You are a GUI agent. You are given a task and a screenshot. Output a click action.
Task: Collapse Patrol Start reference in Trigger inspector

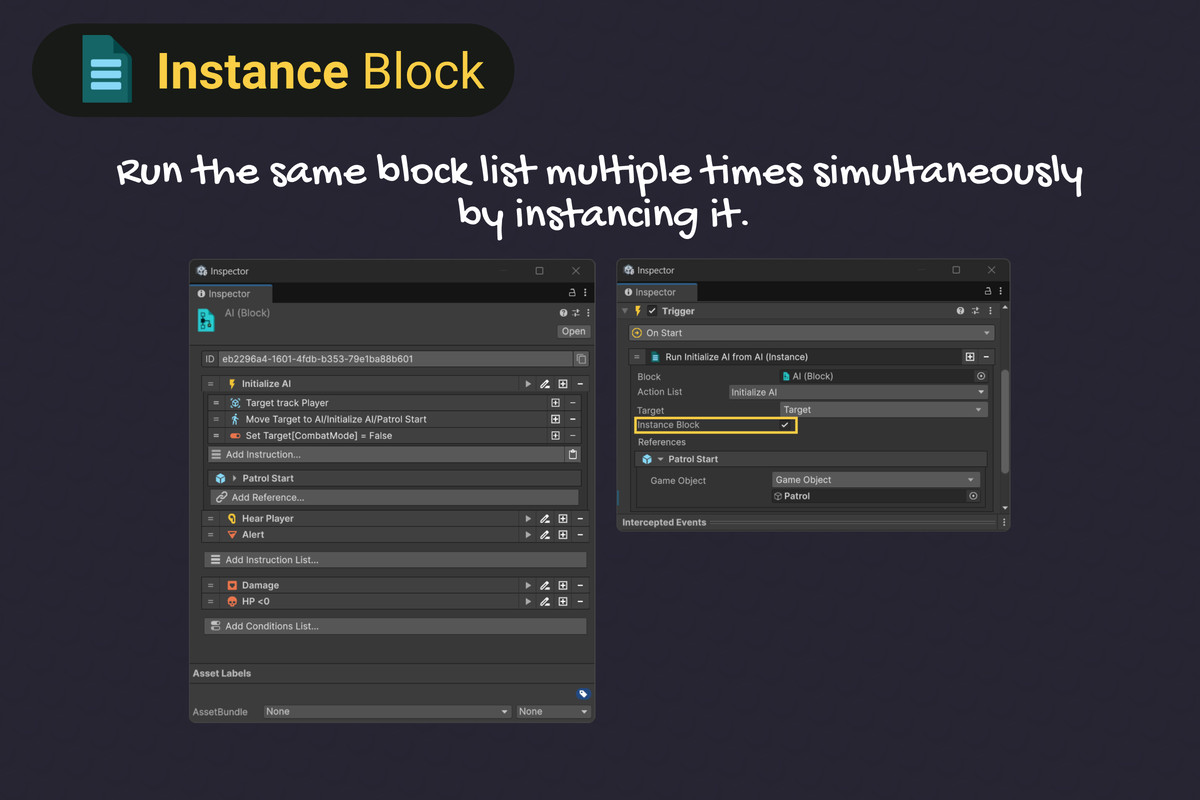(x=660, y=460)
